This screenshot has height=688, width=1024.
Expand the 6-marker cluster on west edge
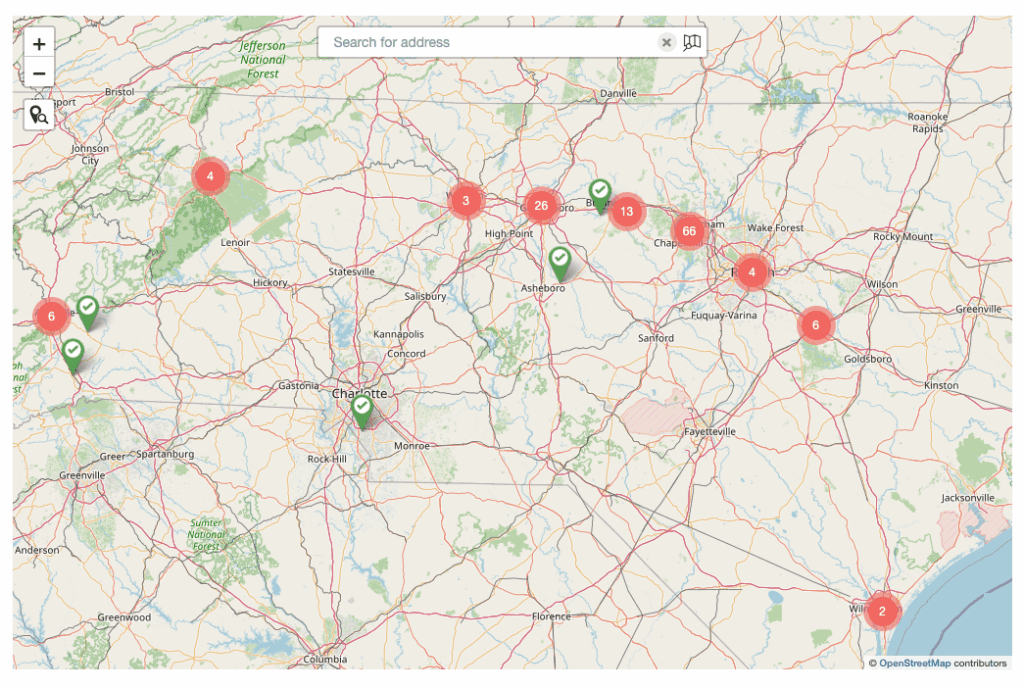pyautogui.click(x=51, y=317)
